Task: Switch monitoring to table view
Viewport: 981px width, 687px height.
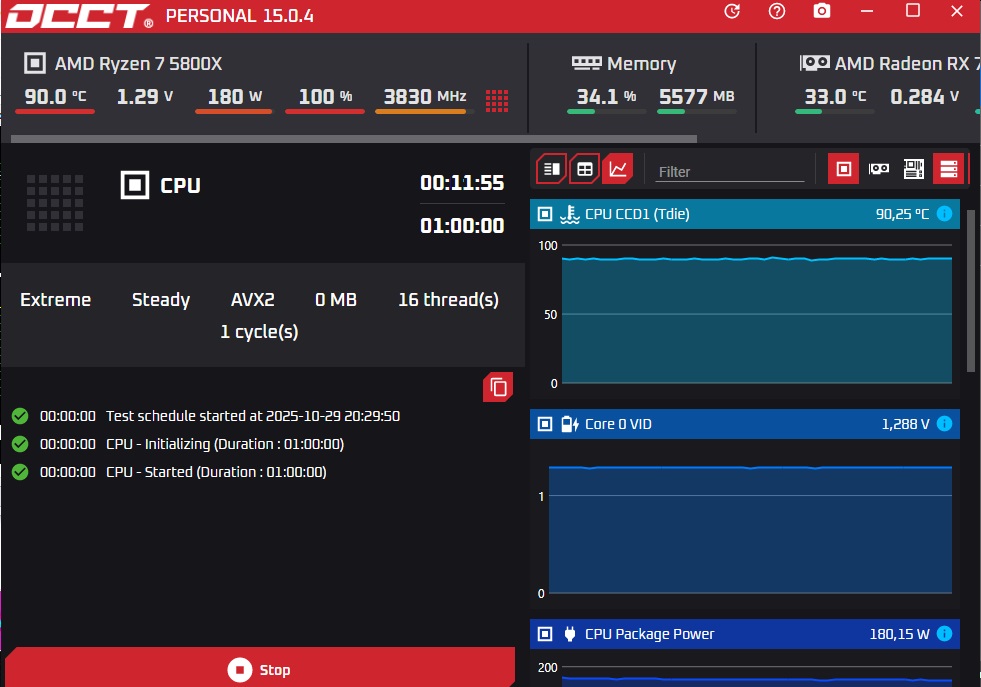Action: pyautogui.click(x=585, y=169)
